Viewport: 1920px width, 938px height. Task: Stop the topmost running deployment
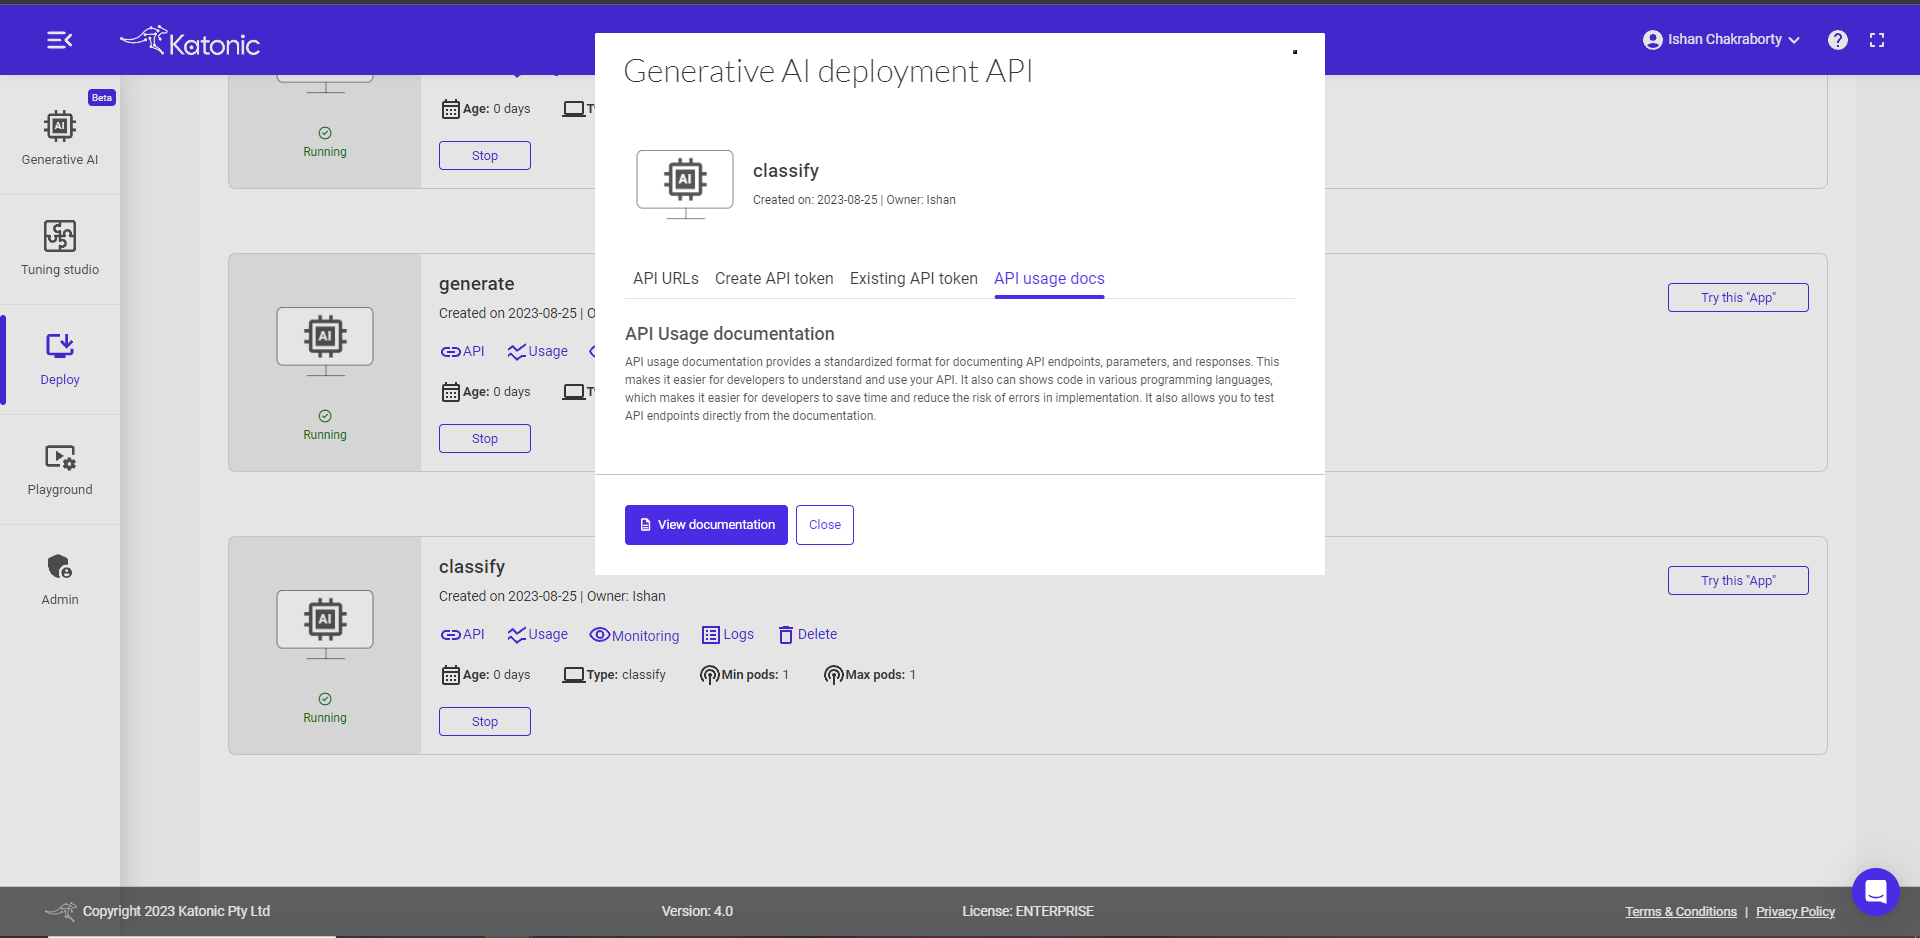point(485,156)
